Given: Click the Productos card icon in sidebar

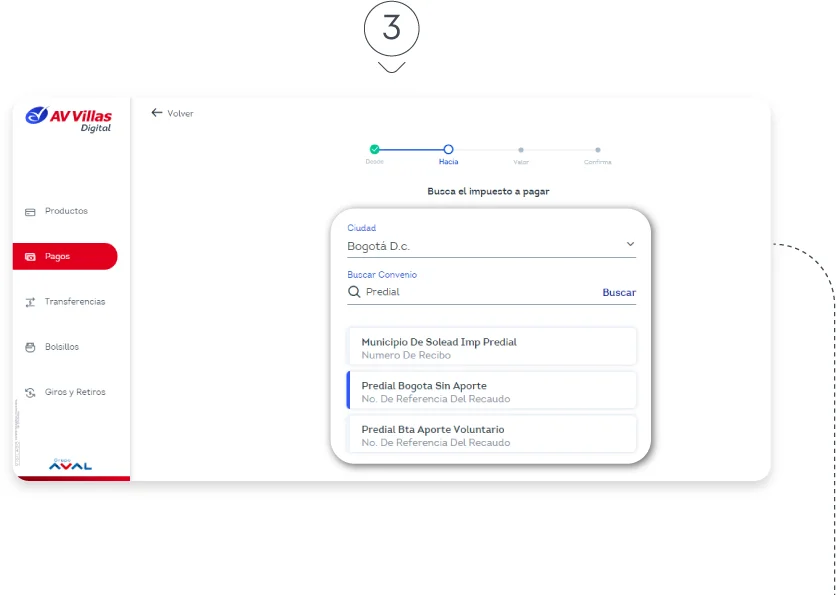Looking at the screenshot, I should pyautogui.click(x=30, y=212).
